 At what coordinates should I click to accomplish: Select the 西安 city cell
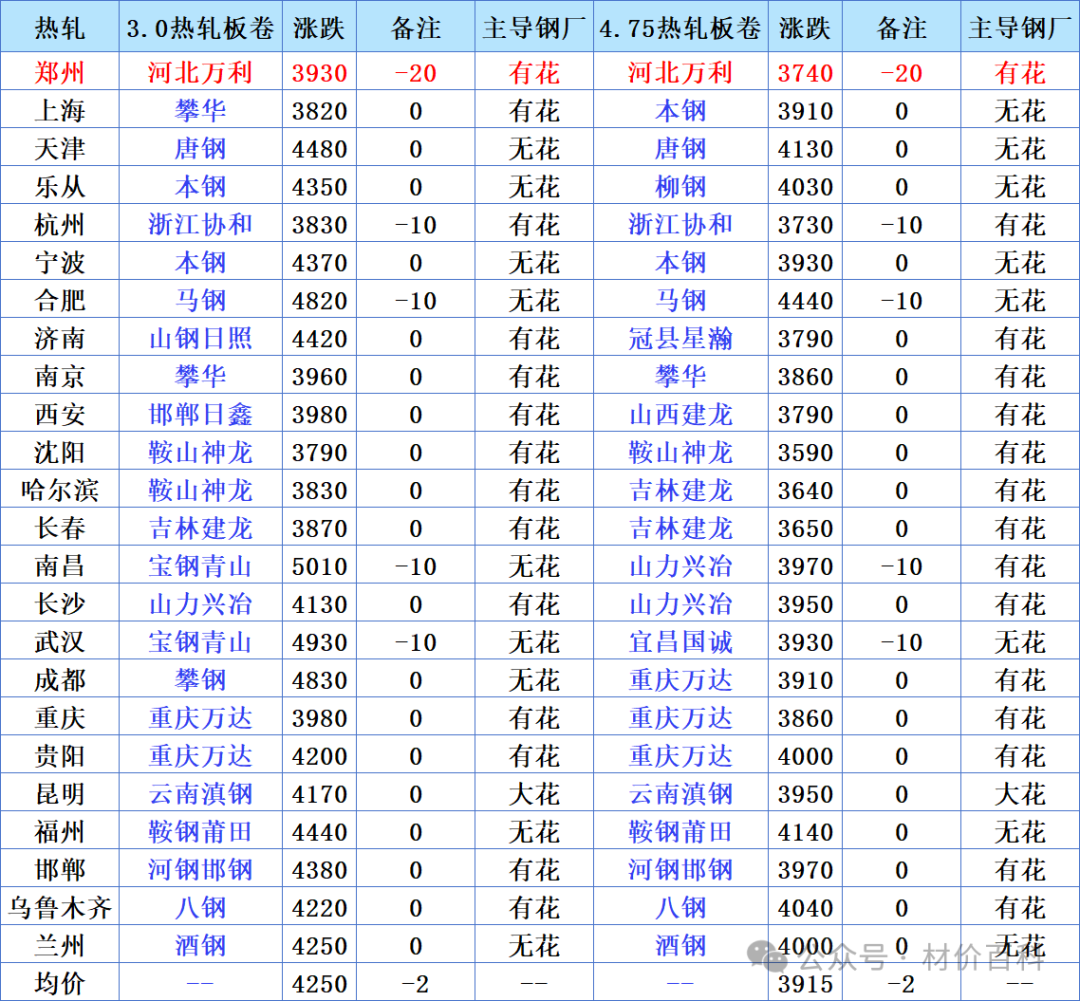click(60, 413)
